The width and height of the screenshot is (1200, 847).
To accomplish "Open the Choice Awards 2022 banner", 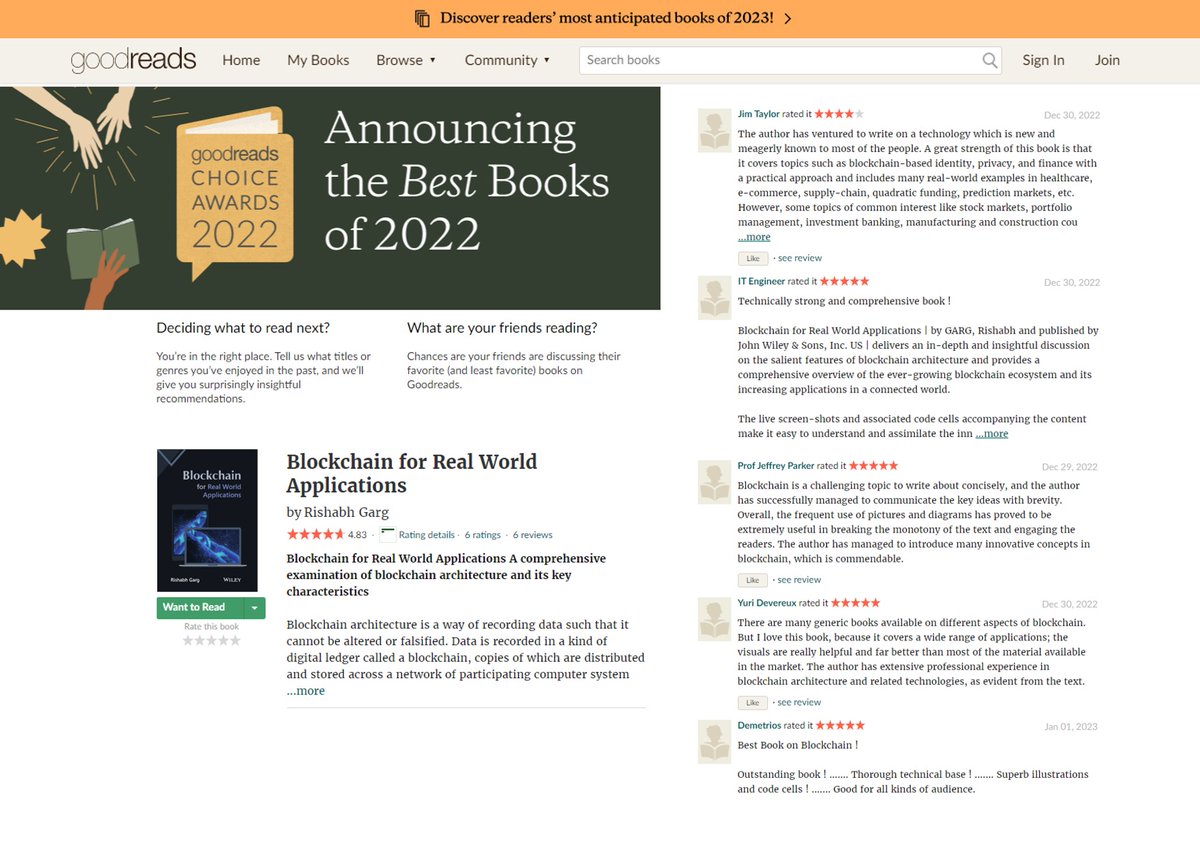I will [330, 198].
